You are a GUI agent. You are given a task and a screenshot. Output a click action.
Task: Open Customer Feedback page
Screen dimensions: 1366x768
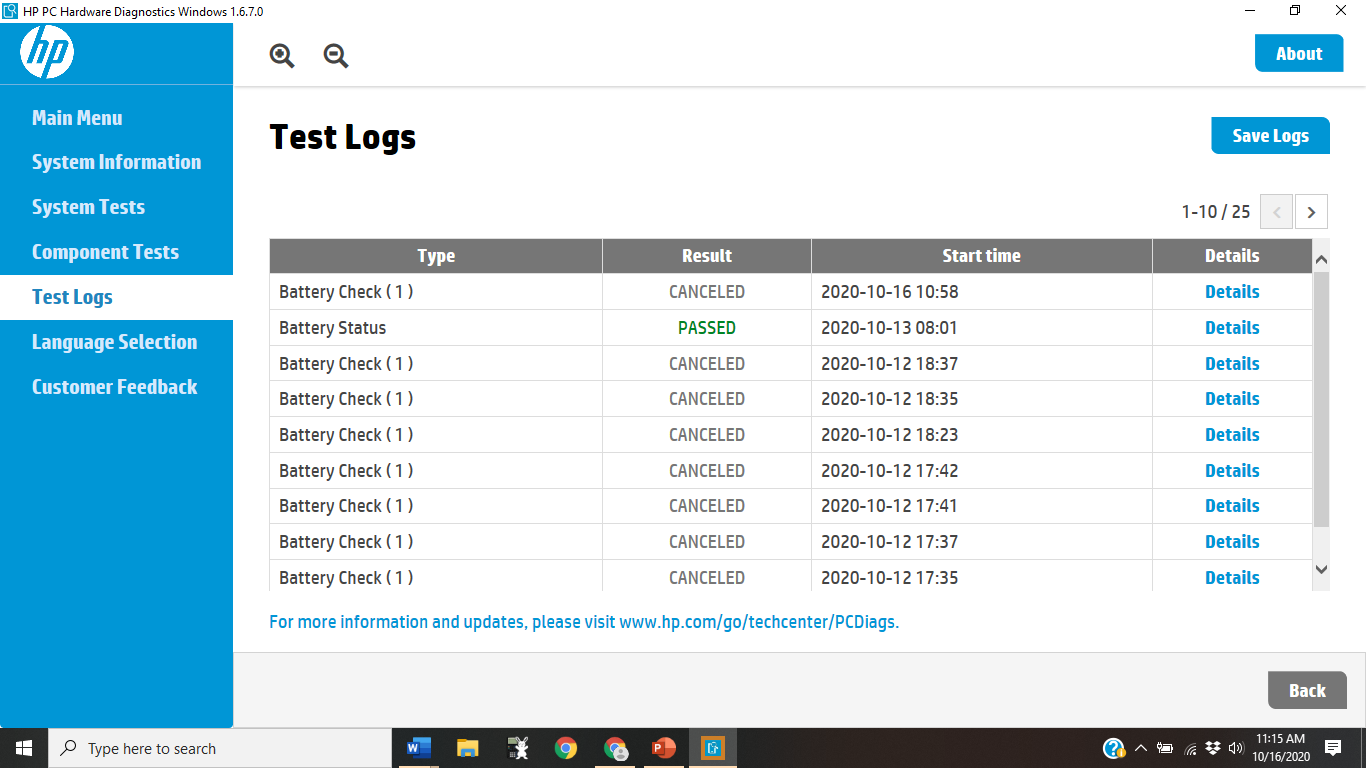coord(114,387)
